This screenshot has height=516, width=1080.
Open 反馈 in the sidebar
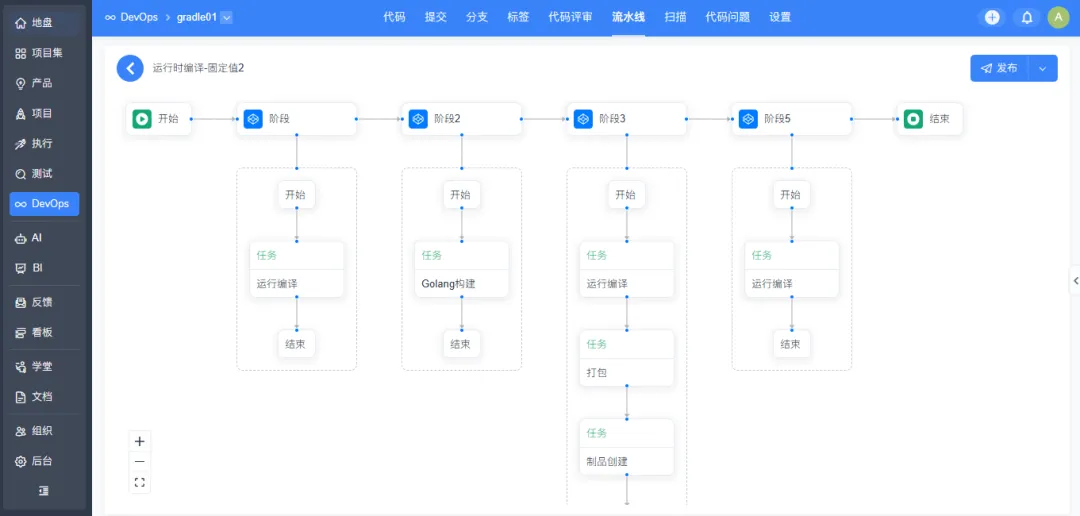[44, 302]
